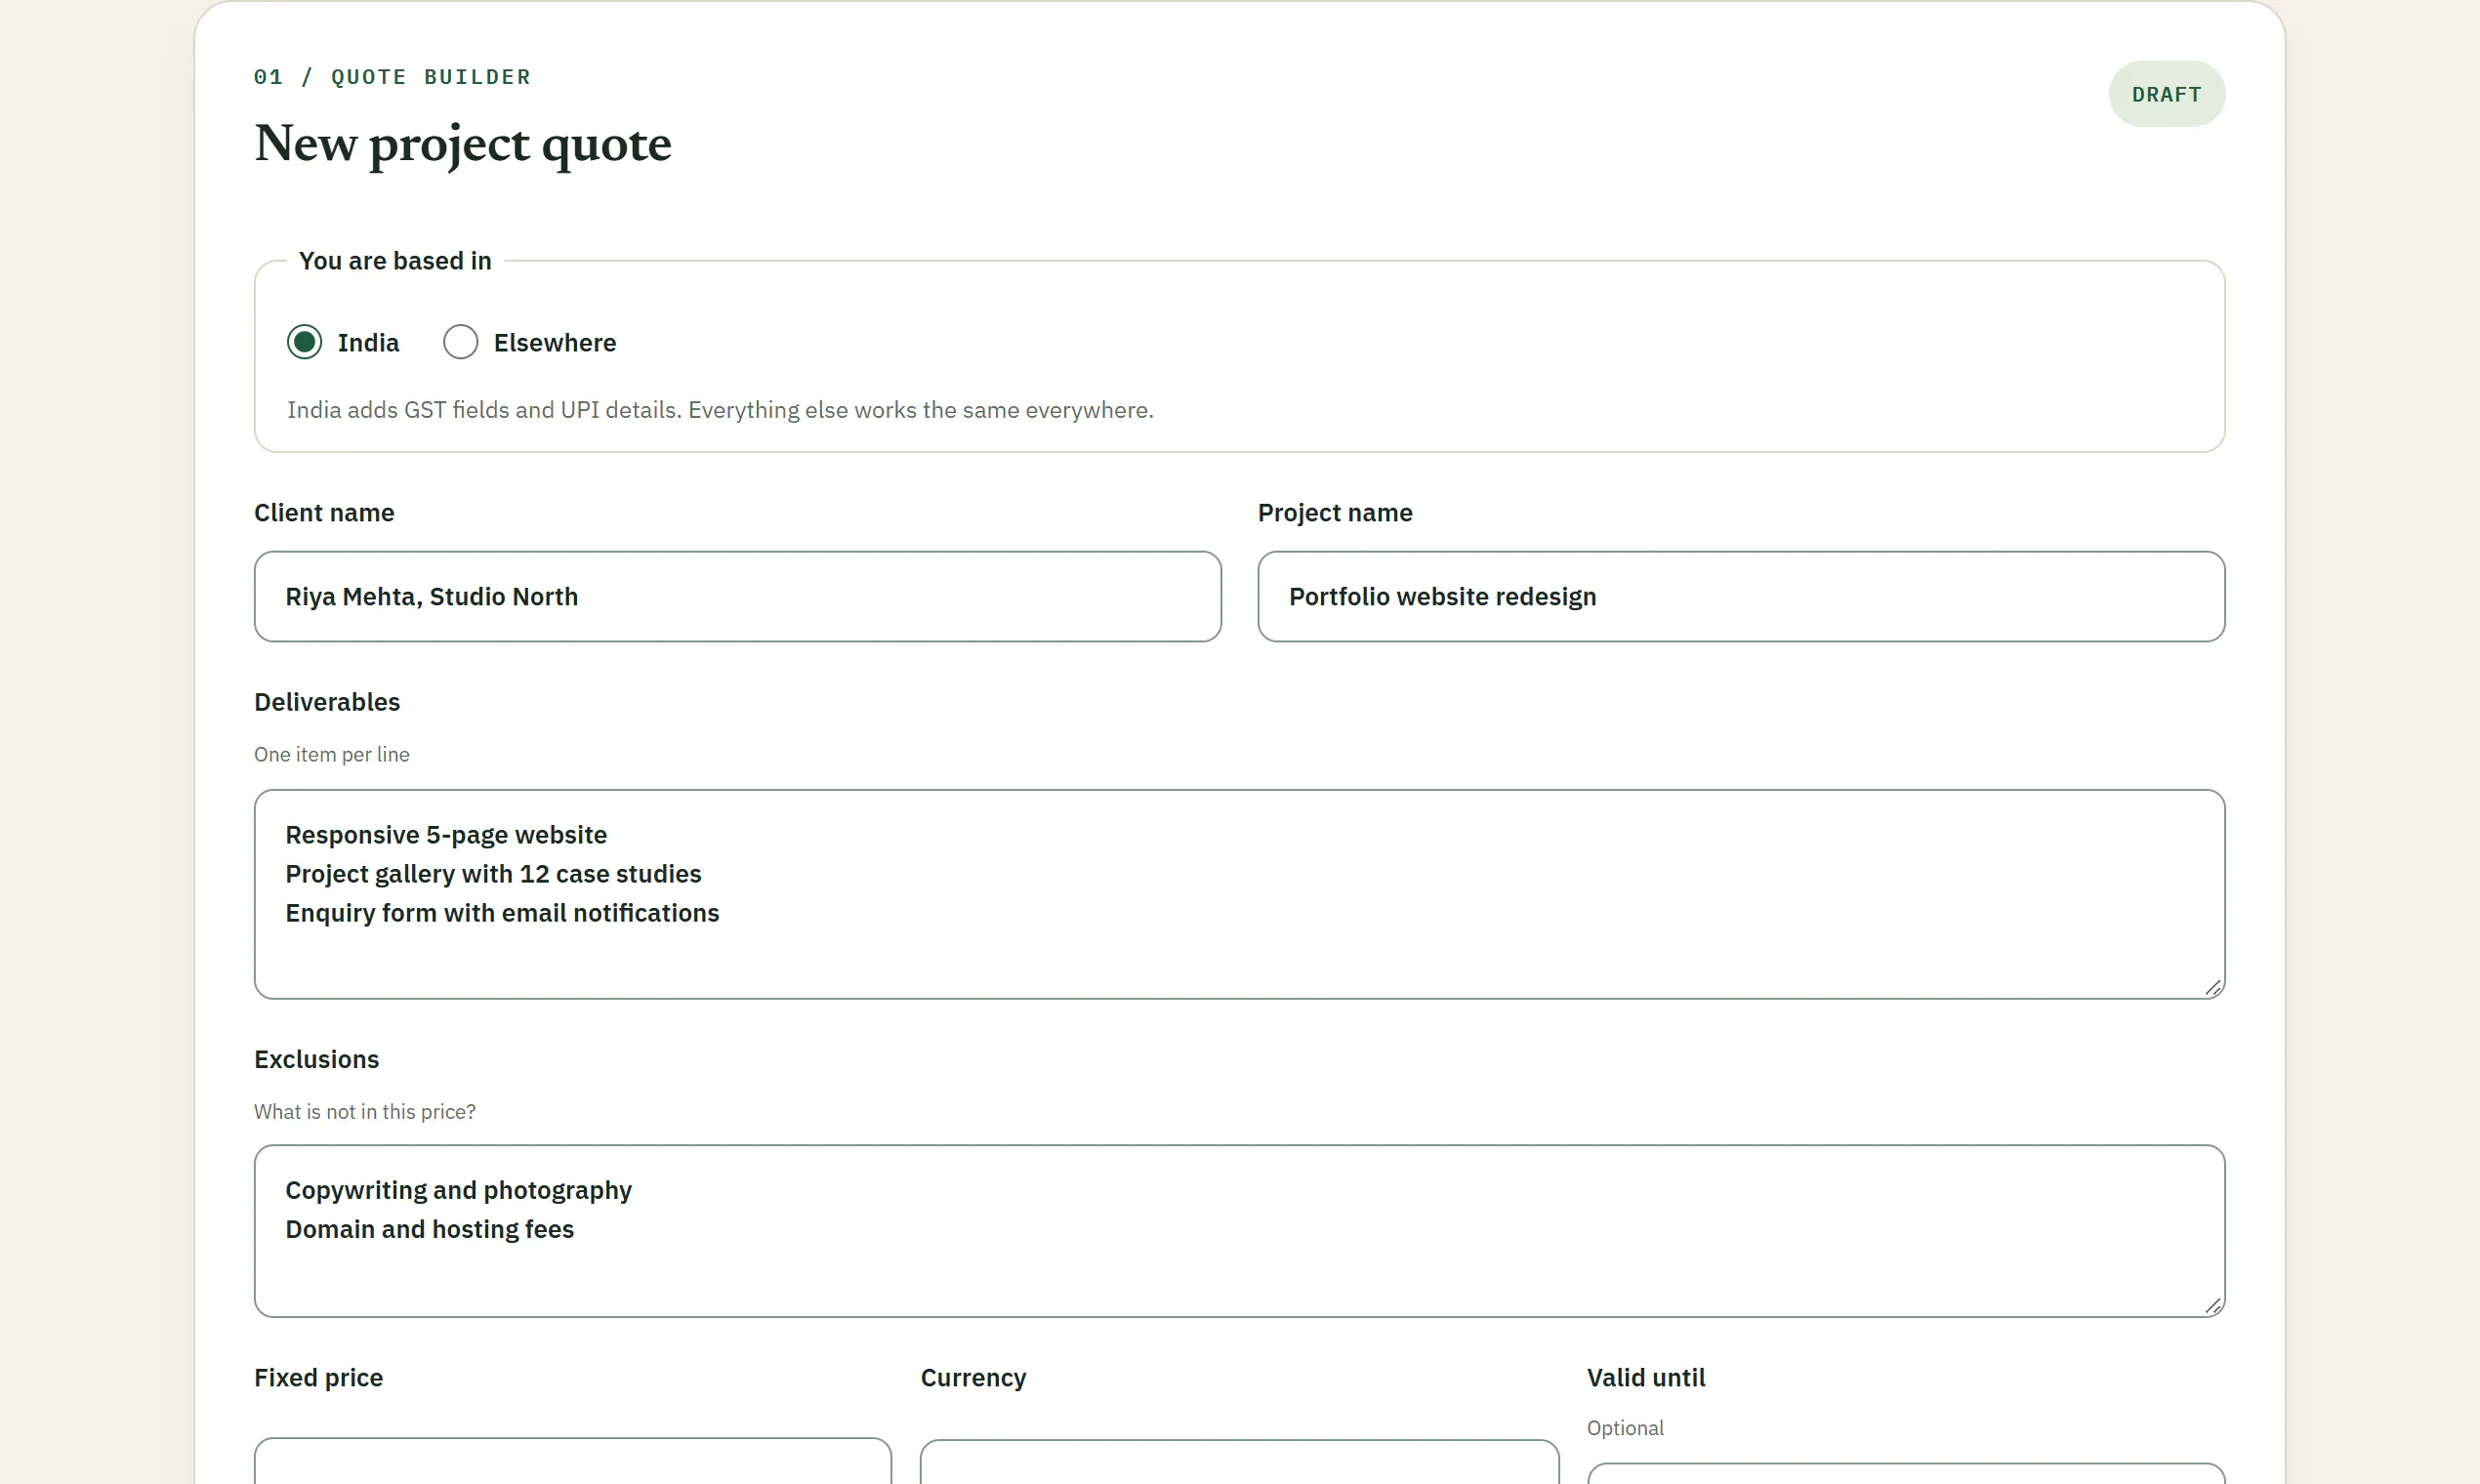This screenshot has height=1484, width=2480.
Task: Click the 'Deliverables' label
Action: point(327,702)
